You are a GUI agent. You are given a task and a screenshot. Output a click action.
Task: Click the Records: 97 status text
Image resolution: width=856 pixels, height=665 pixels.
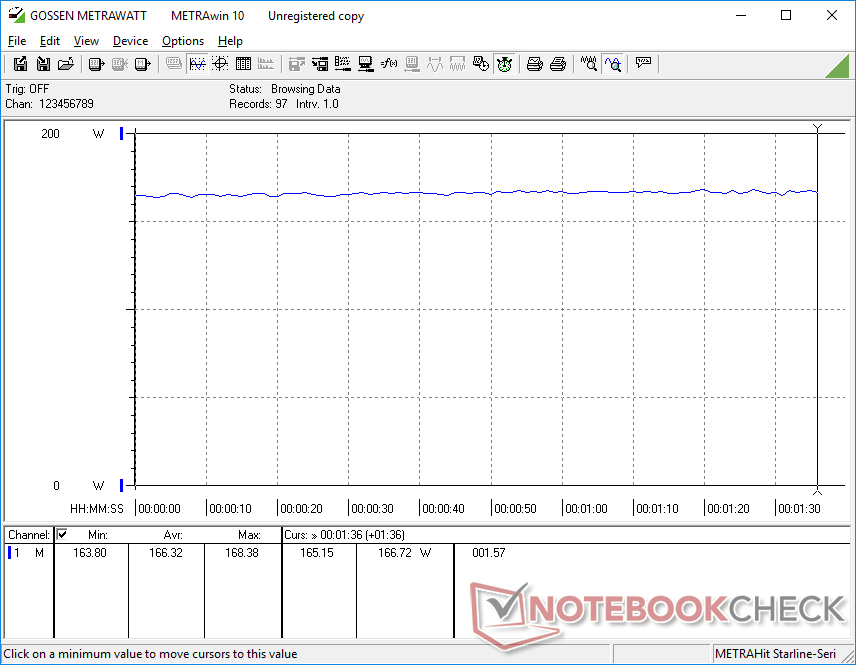coord(258,104)
